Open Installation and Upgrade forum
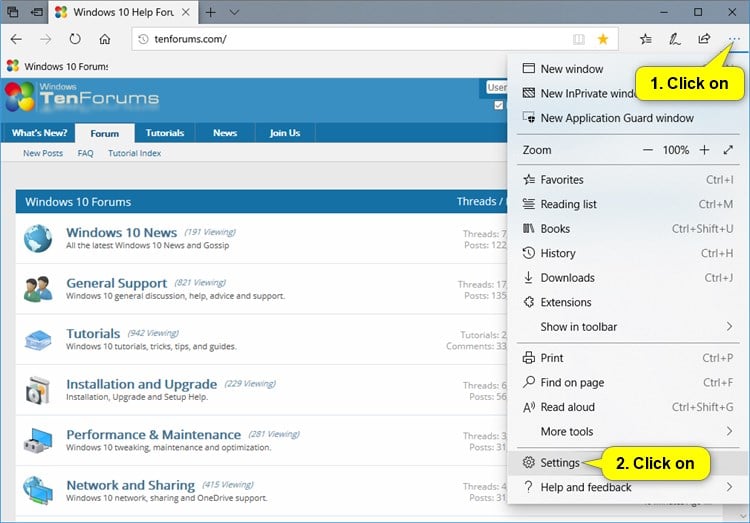Viewport: 750px width, 523px height. [142, 384]
